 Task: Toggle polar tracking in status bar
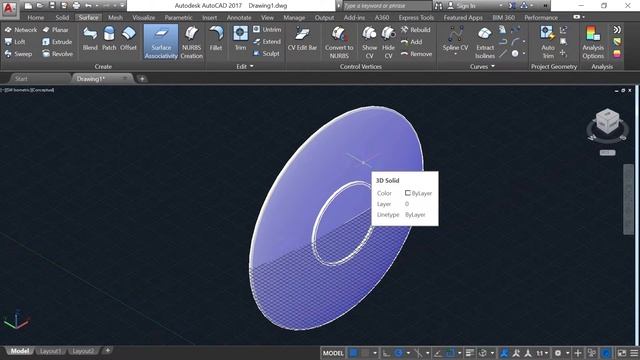point(399,353)
